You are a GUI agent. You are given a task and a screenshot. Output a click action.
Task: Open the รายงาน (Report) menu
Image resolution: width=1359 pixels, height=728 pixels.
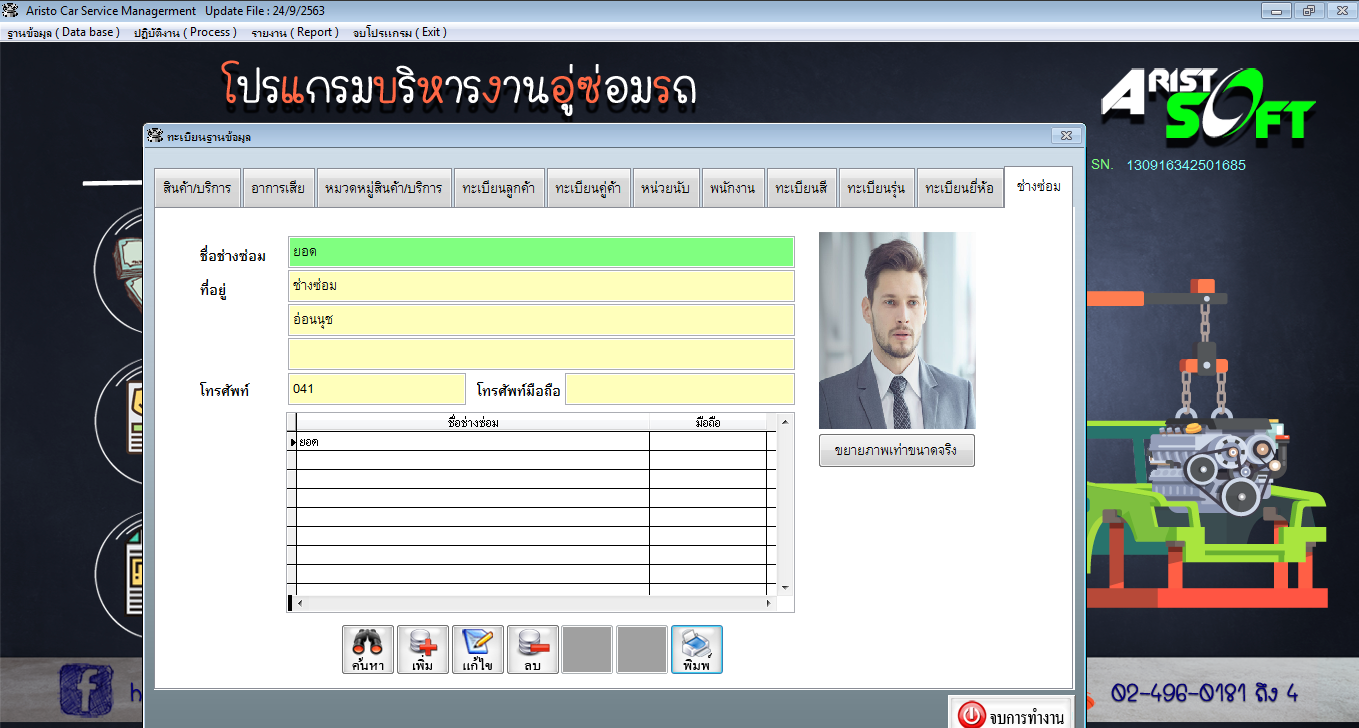(295, 32)
